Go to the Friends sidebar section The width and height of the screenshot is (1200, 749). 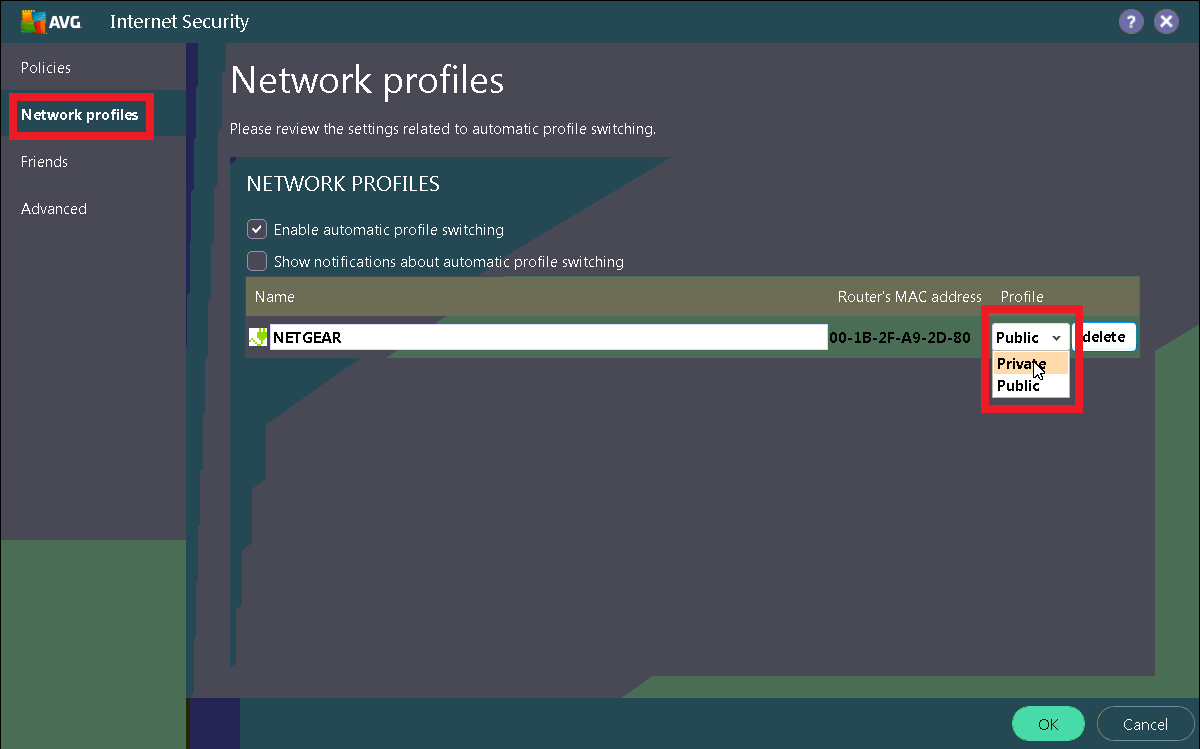tap(44, 162)
